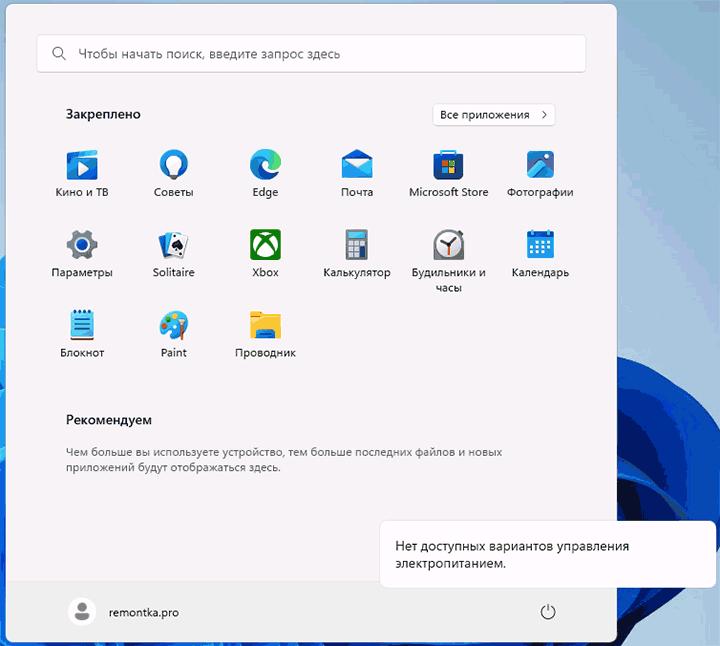Open the Календарь calendar app
The width and height of the screenshot is (720, 646).
540,254
